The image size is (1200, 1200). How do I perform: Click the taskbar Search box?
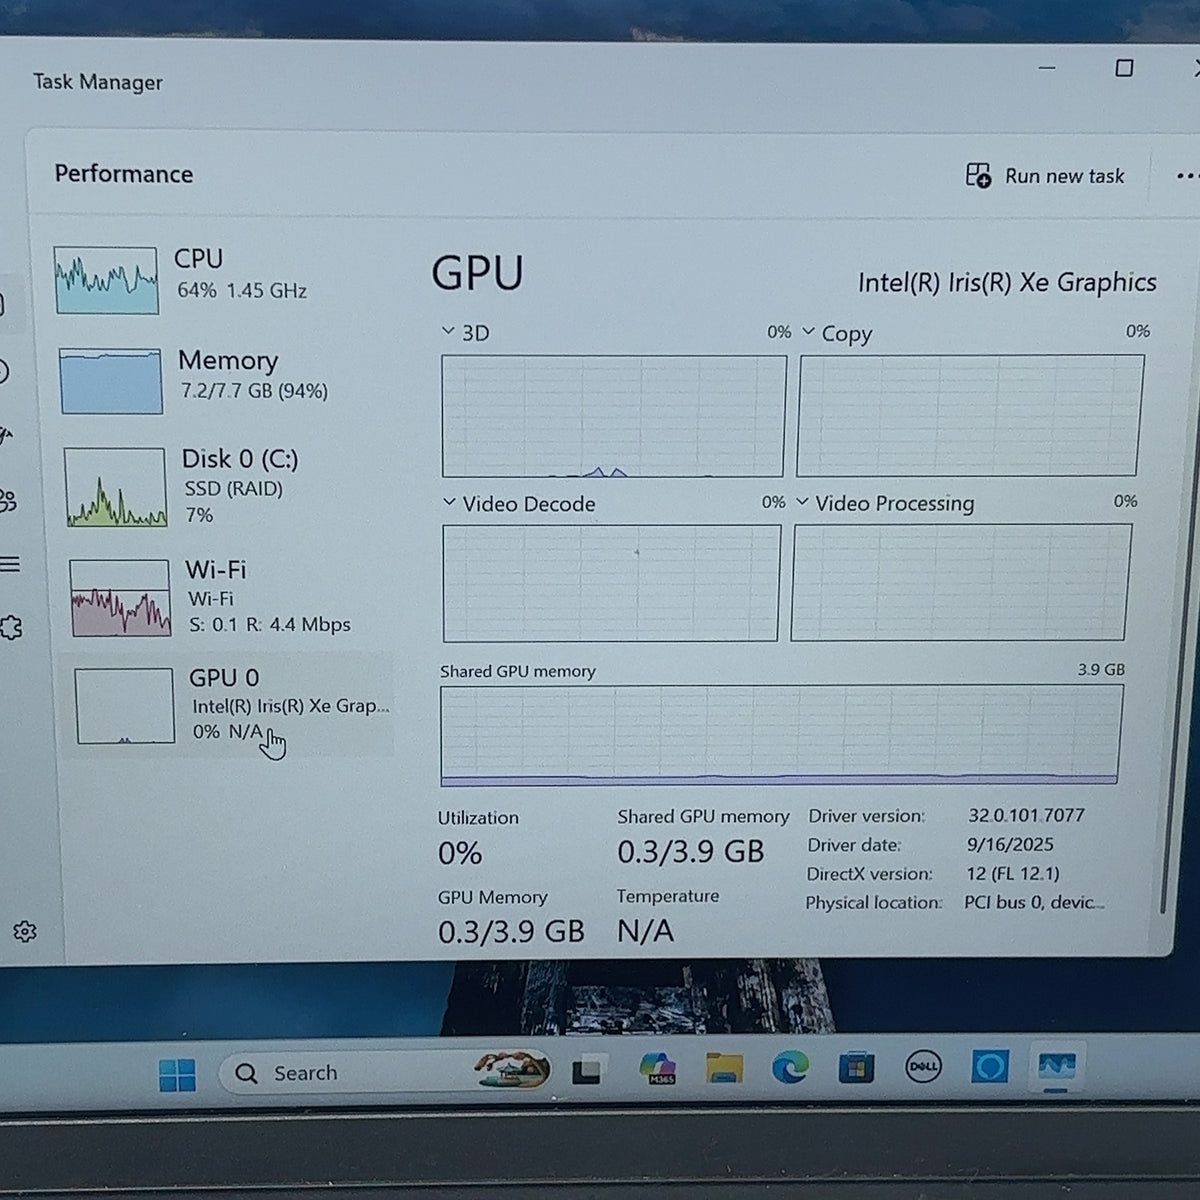coord(385,1072)
